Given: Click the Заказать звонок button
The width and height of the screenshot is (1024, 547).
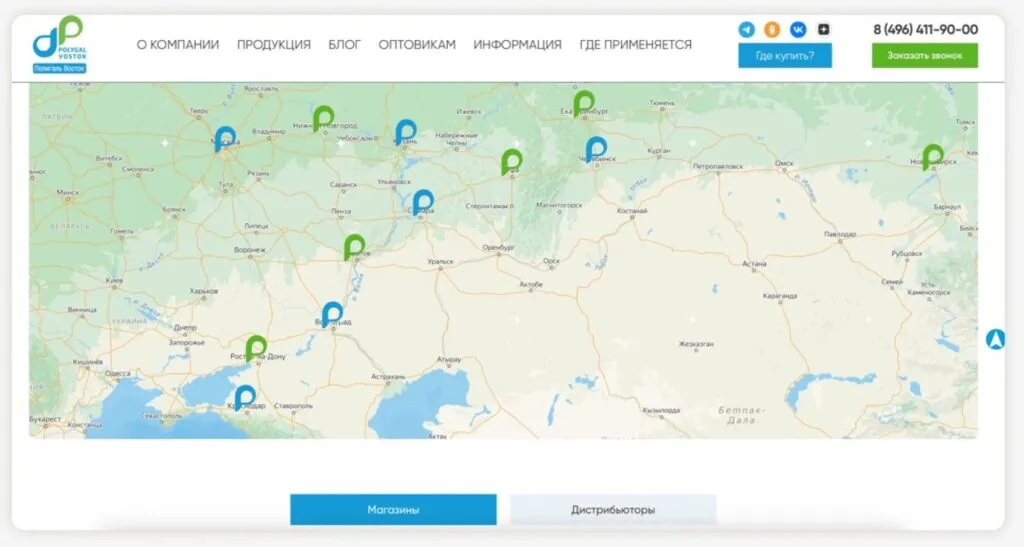Looking at the screenshot, I should [x=925, y=55].
